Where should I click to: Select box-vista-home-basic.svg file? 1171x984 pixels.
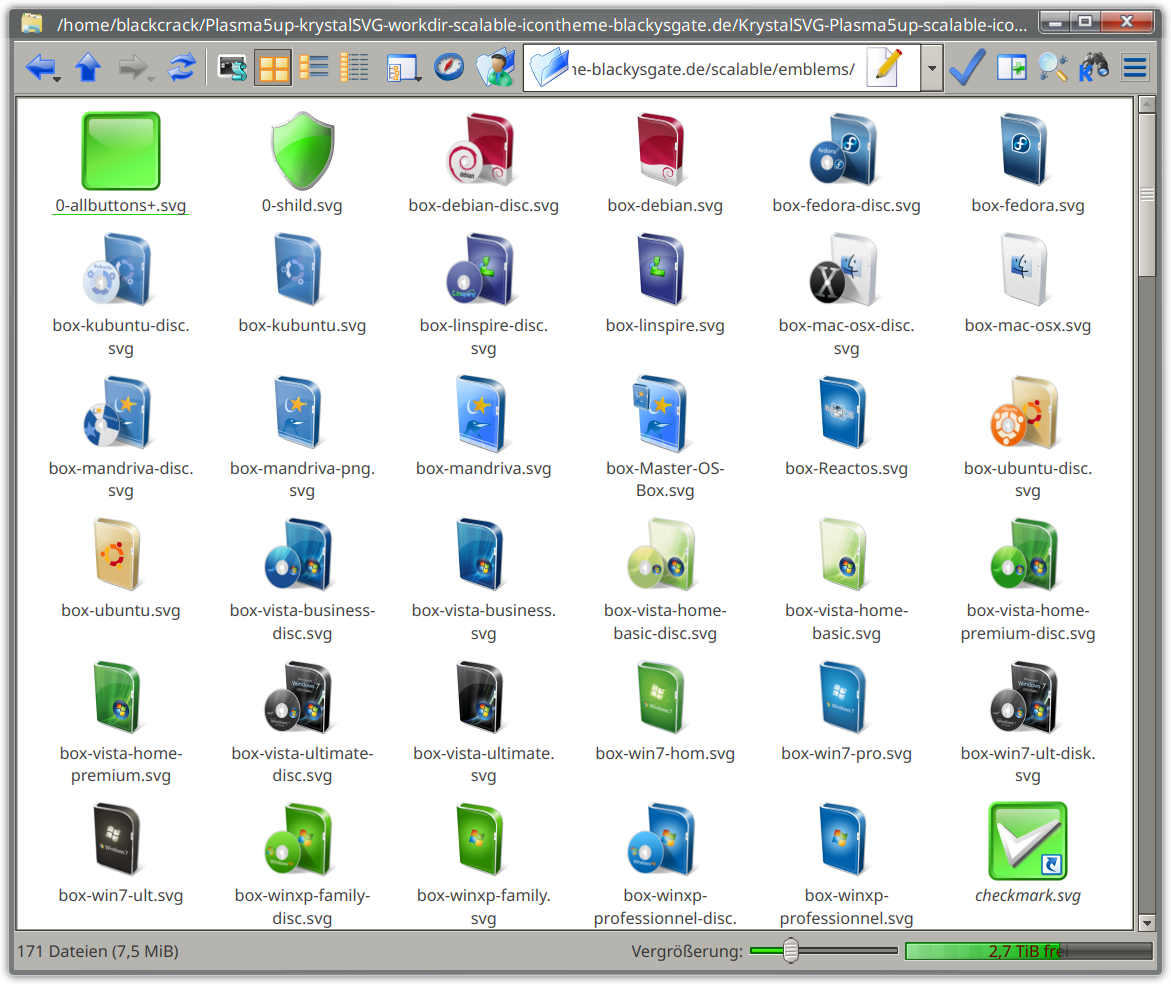[846, 579]
